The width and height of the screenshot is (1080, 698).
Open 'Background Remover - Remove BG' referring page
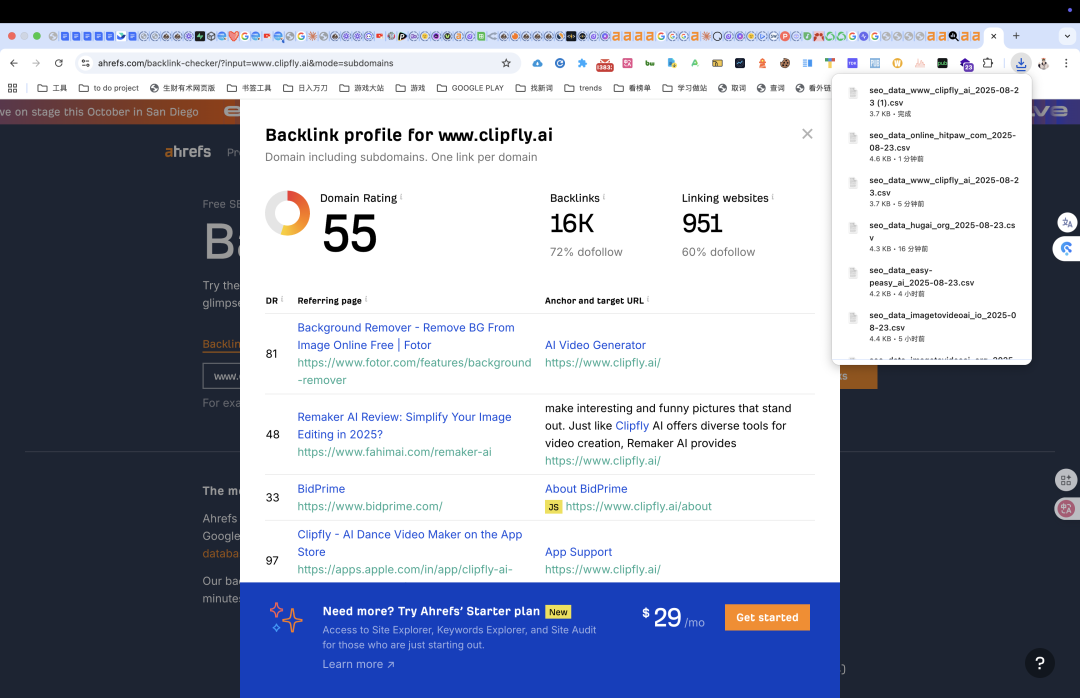[x=406, y=336]
